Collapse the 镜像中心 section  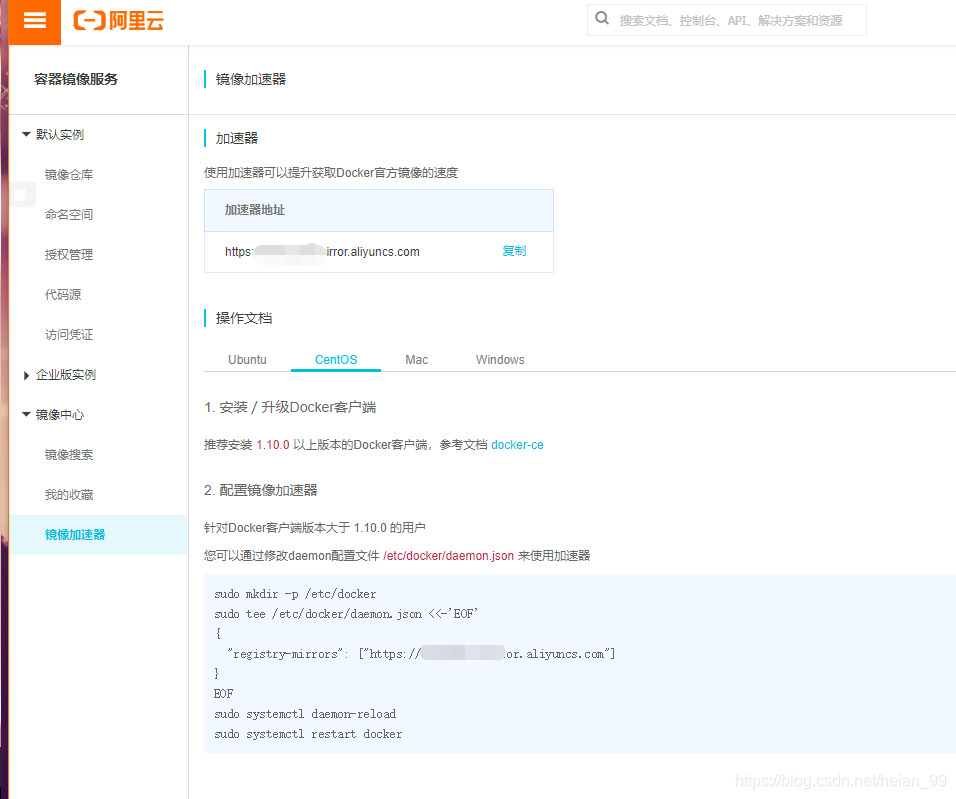26,415
